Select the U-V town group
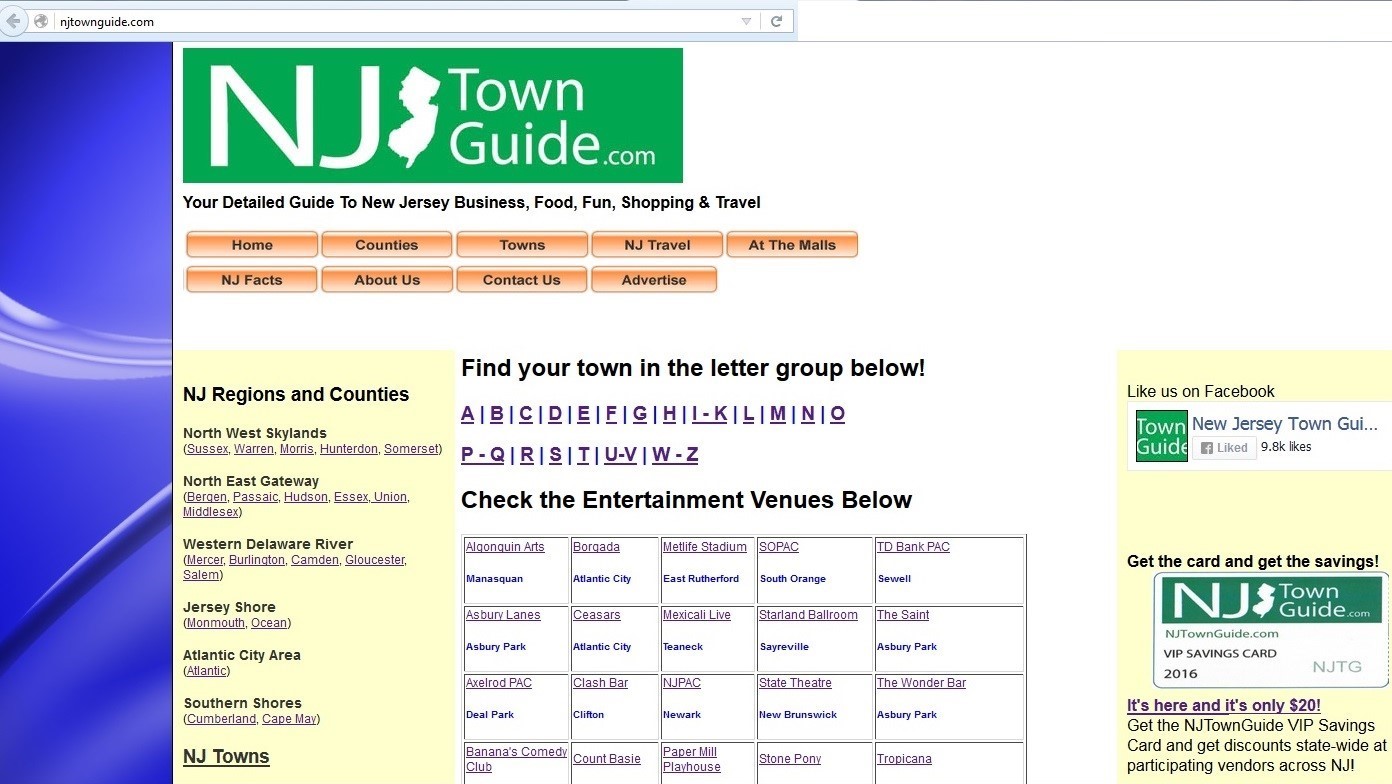 coord(620,455)
